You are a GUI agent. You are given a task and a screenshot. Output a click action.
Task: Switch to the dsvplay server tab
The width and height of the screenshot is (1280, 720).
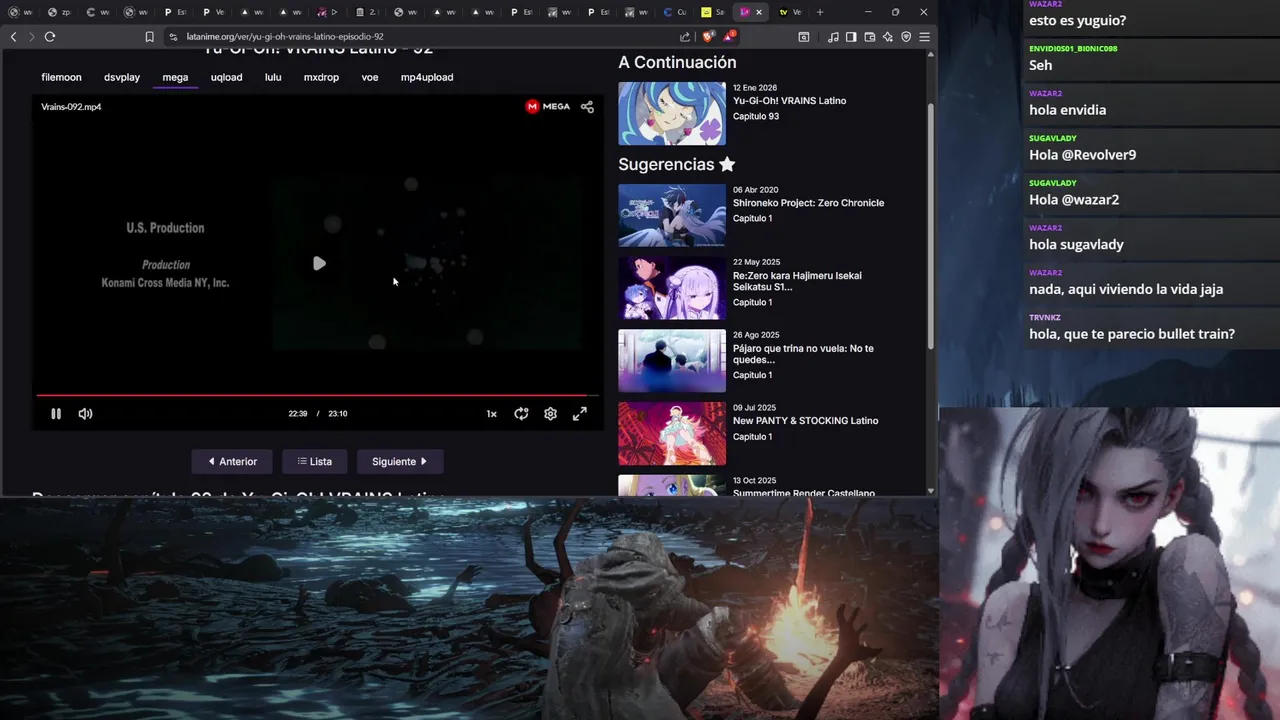122,77
